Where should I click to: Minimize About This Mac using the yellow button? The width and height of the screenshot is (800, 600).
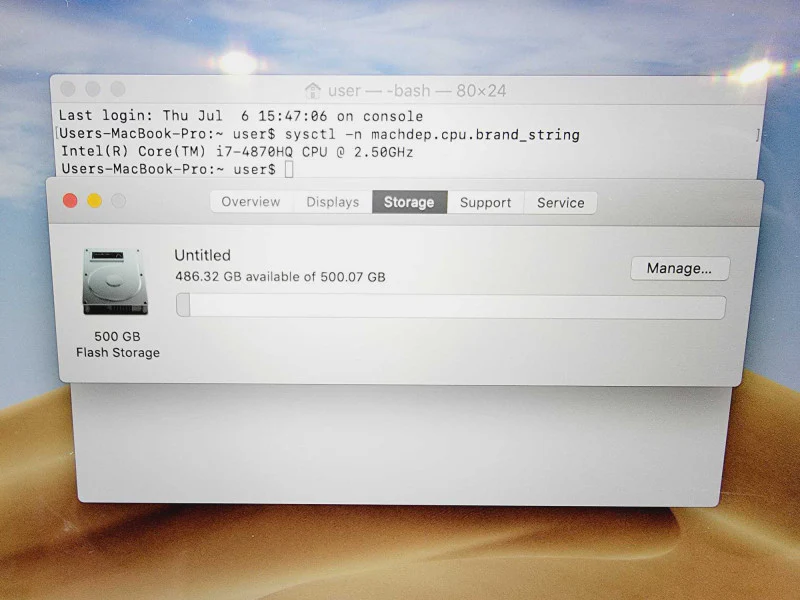point(94,201)
